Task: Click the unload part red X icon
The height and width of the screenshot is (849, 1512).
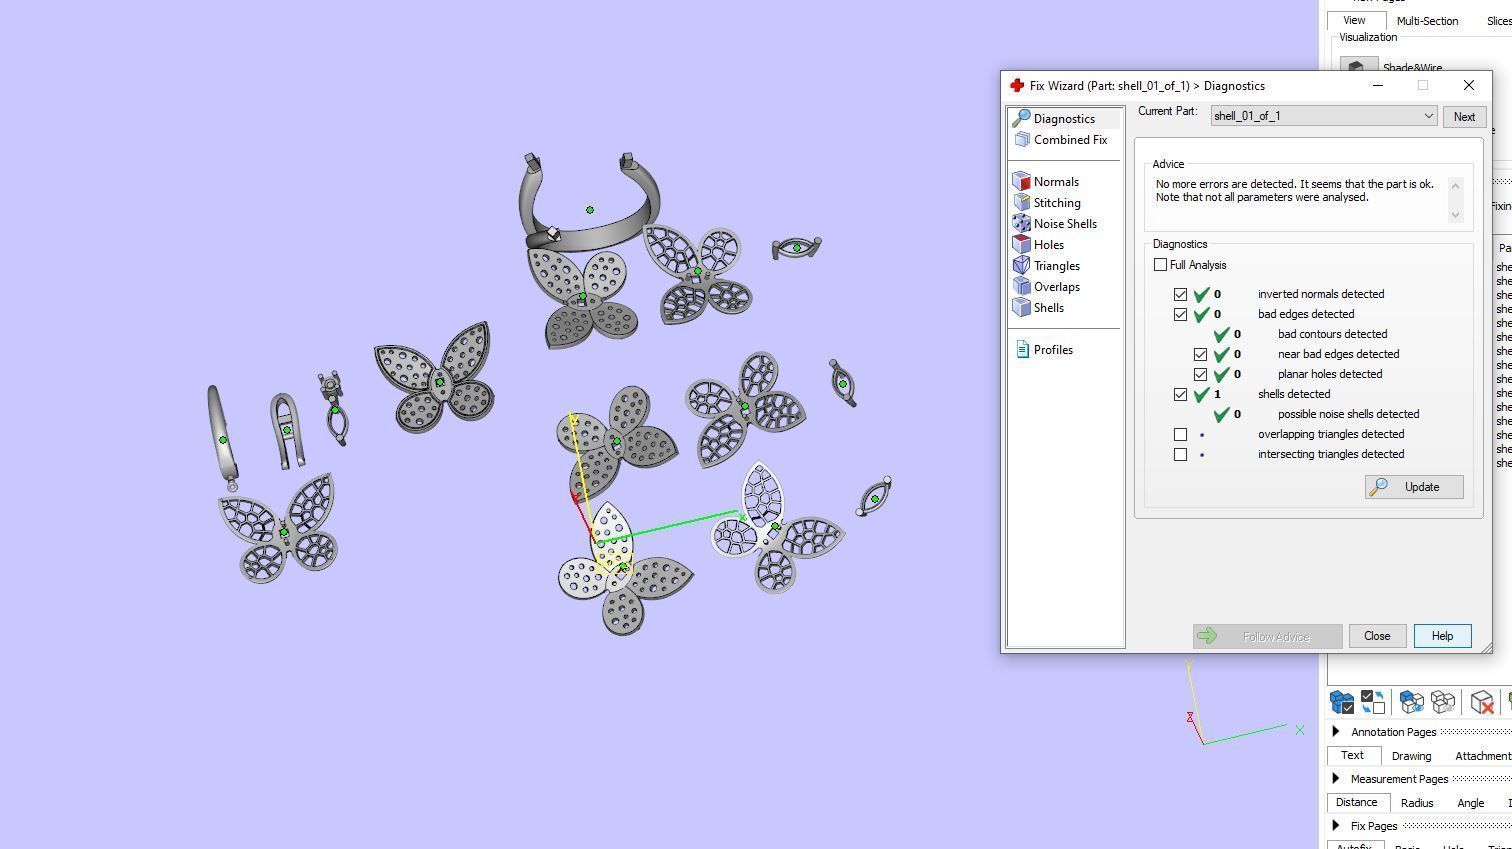Action: 1482,702
